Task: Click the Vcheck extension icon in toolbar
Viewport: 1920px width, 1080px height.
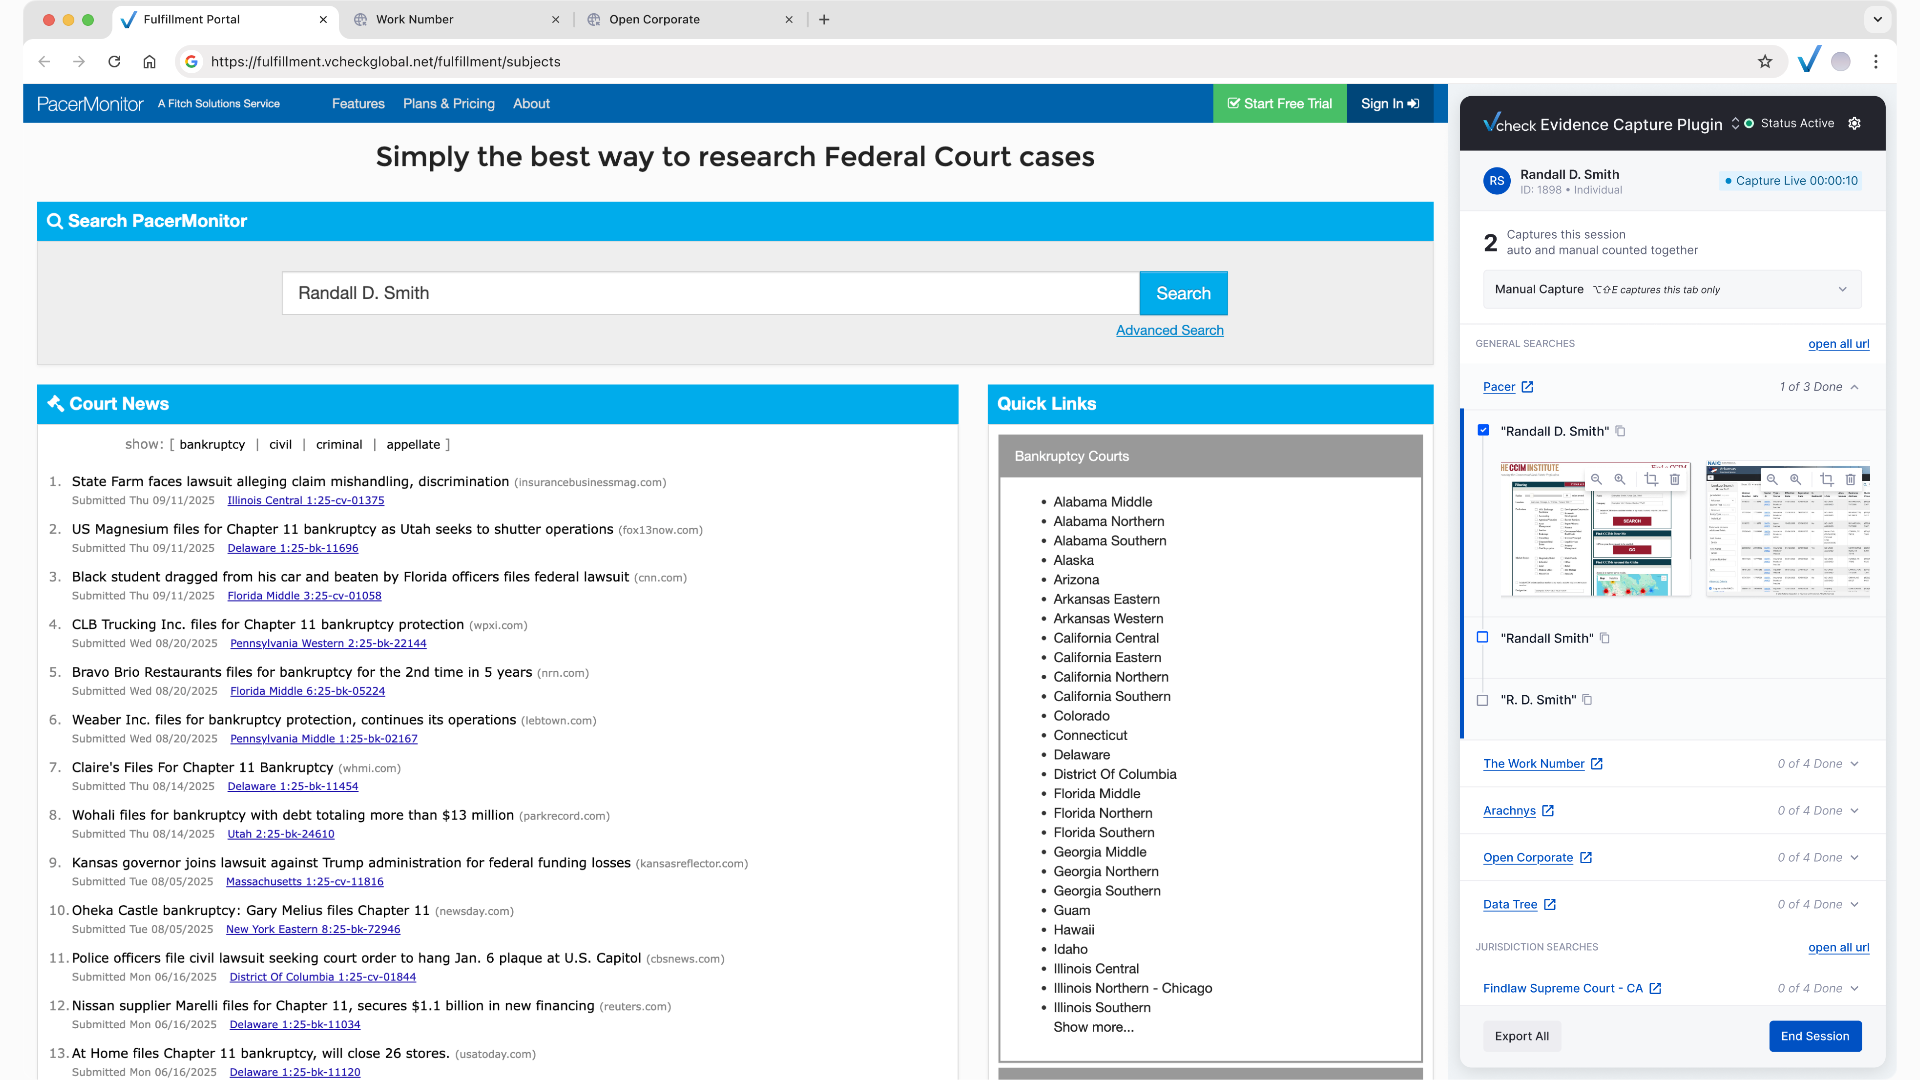Action: (x=1809, y=61)
